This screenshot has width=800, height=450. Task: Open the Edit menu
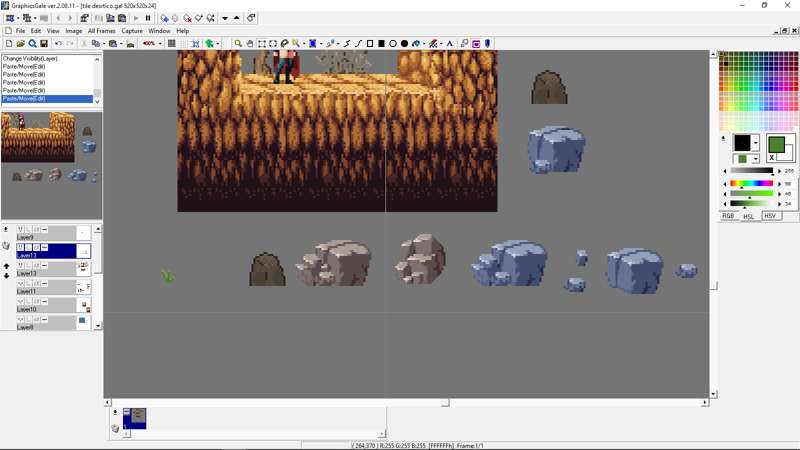coord(36,31)
